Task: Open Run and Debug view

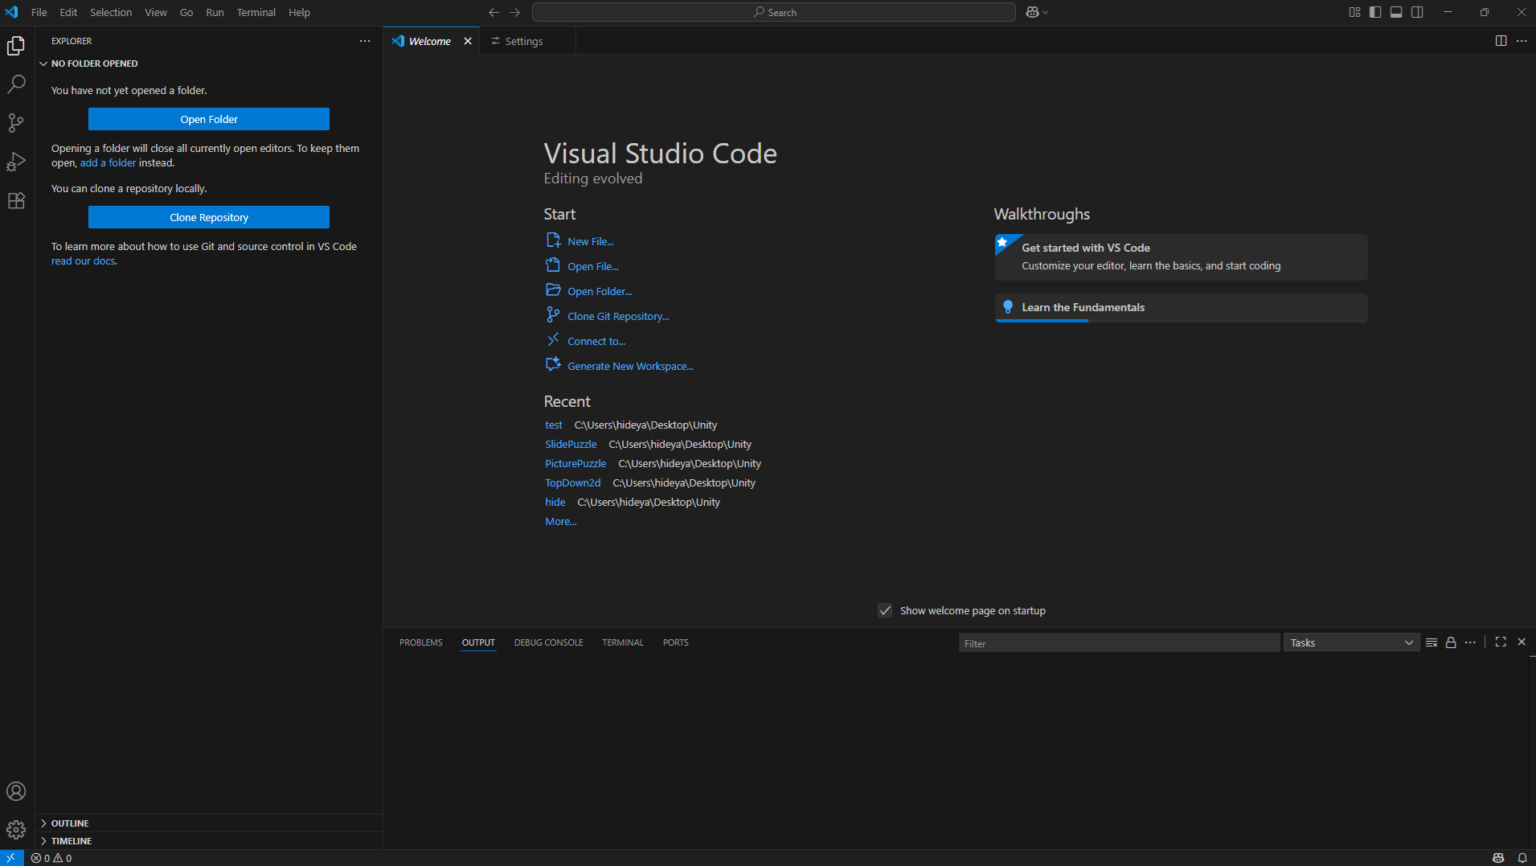Action: [16, 161]
